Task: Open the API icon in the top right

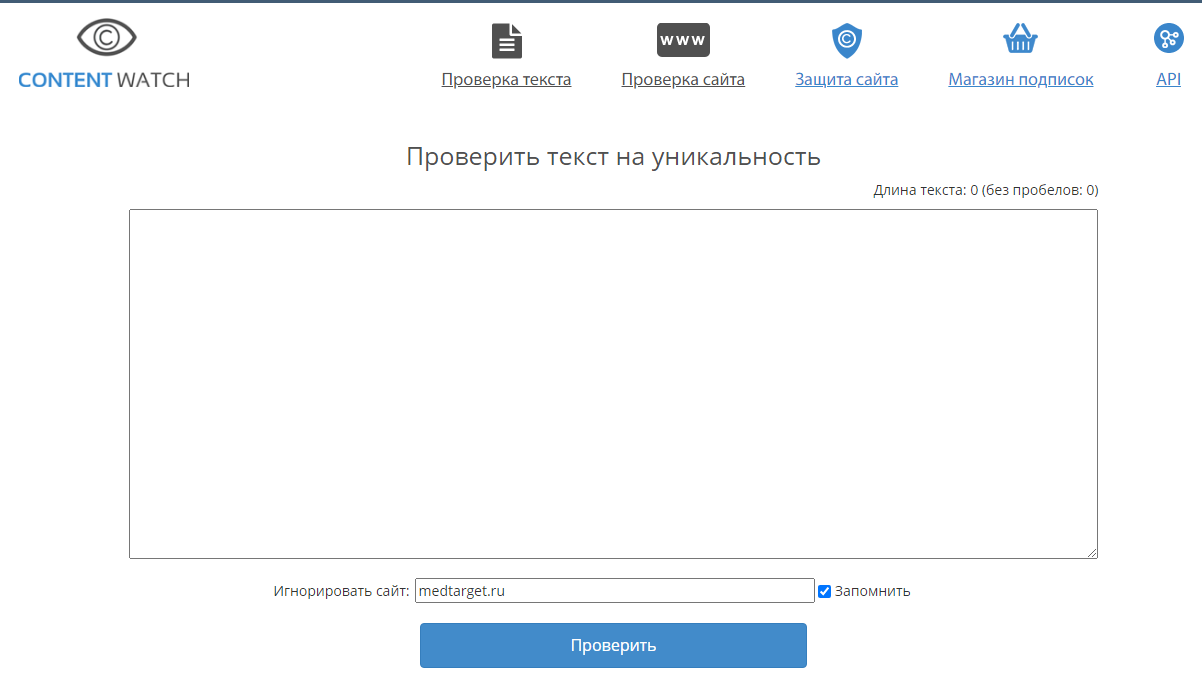Action: 1168,40
